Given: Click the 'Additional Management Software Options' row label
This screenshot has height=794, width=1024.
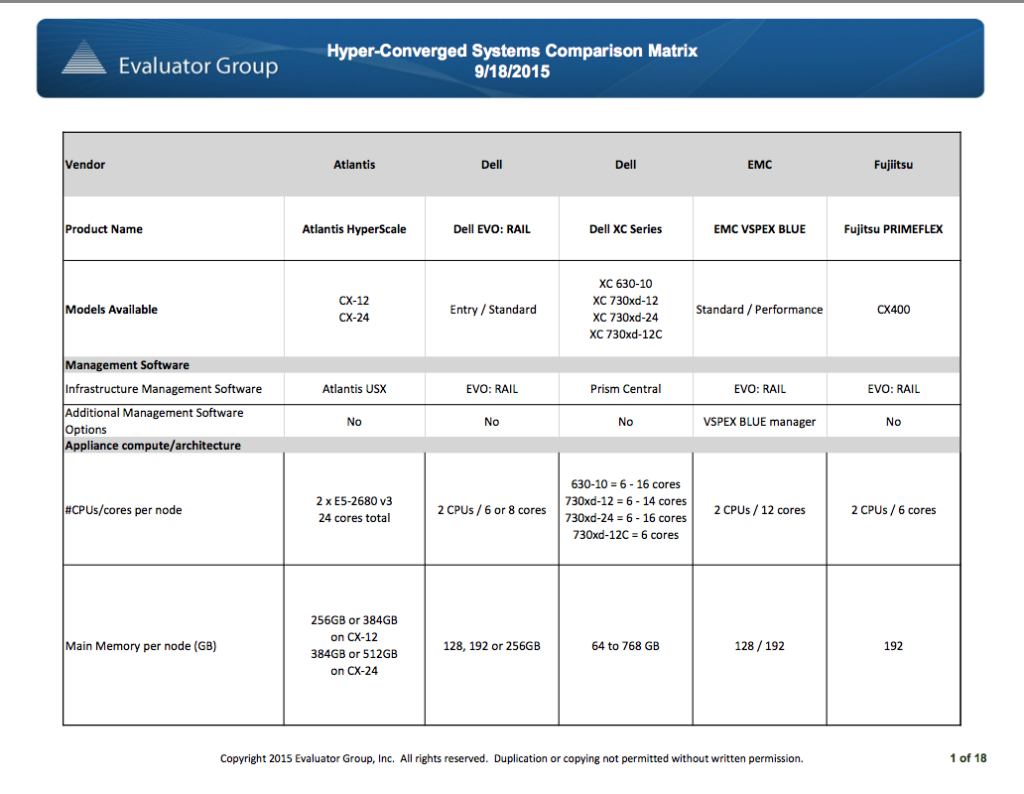Looking at the screenshot, I should click(x=154, y=421).
